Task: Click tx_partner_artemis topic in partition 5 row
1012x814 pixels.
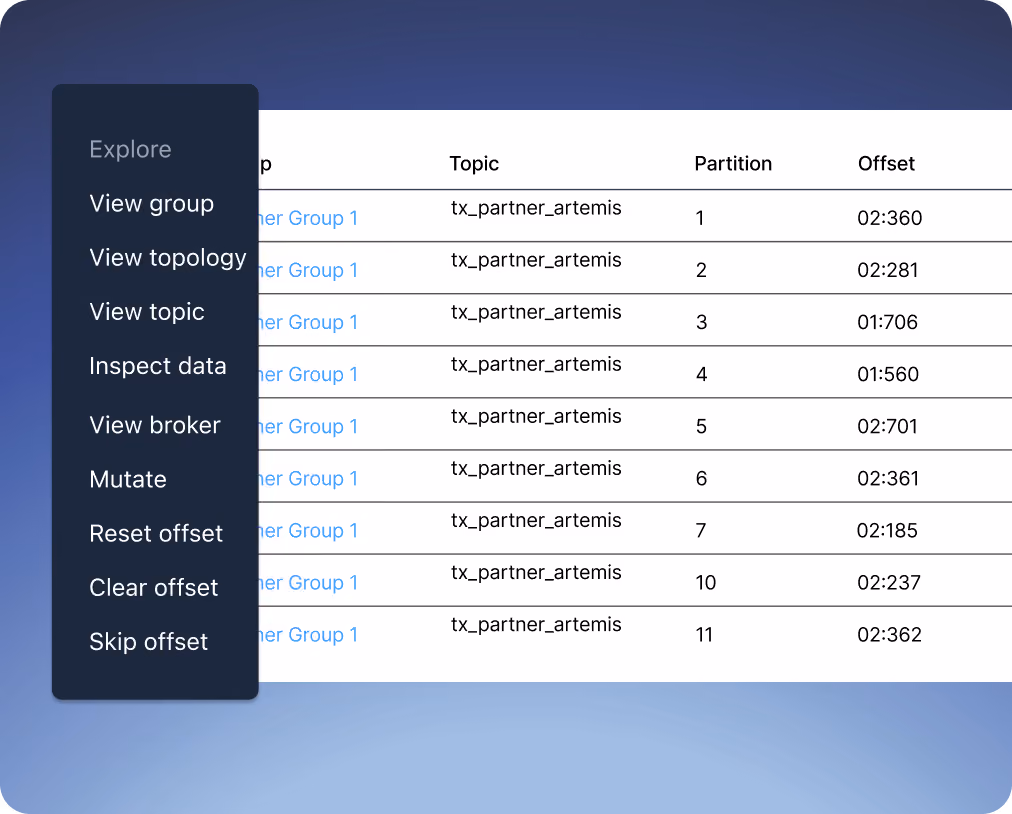Action: pos(536,417)
